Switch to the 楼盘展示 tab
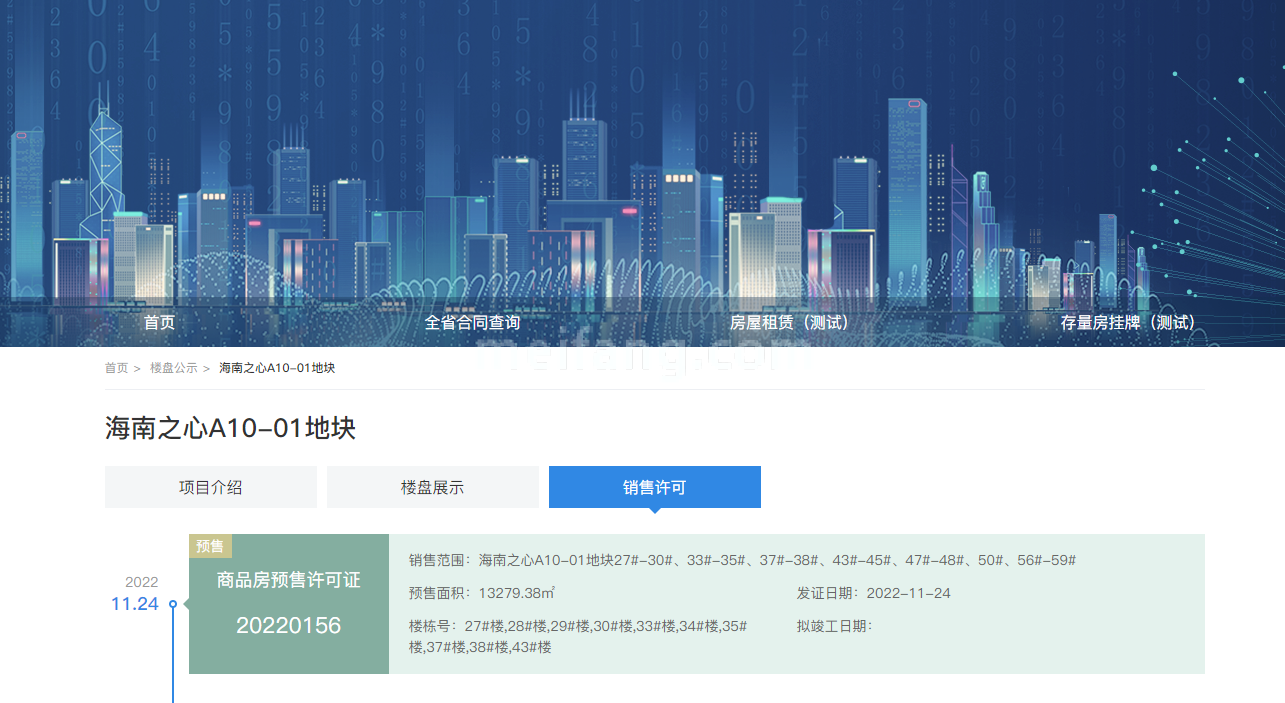This screenshot has height=703, width=1285. tap(432, 487)
